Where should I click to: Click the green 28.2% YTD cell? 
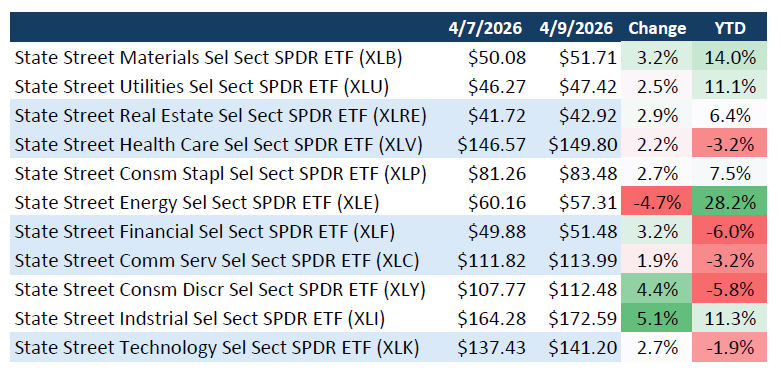[729, 203]
